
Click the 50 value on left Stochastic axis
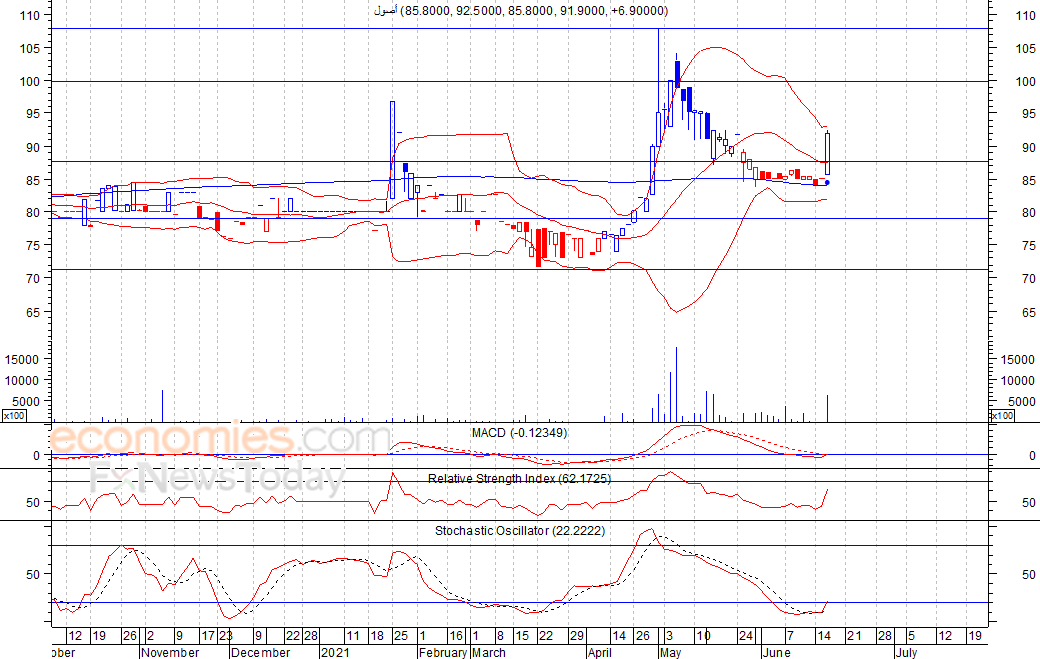[x=33, y=575]
